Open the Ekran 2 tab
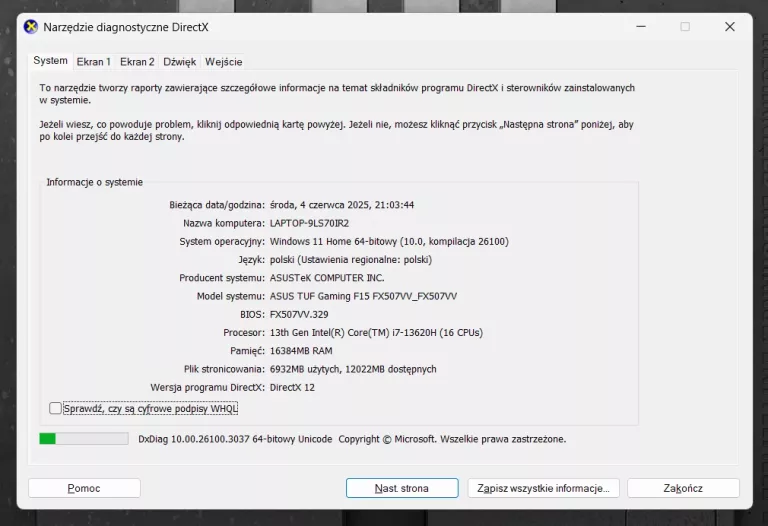This screenshot has width=768, height=526. tap(137, 62)
